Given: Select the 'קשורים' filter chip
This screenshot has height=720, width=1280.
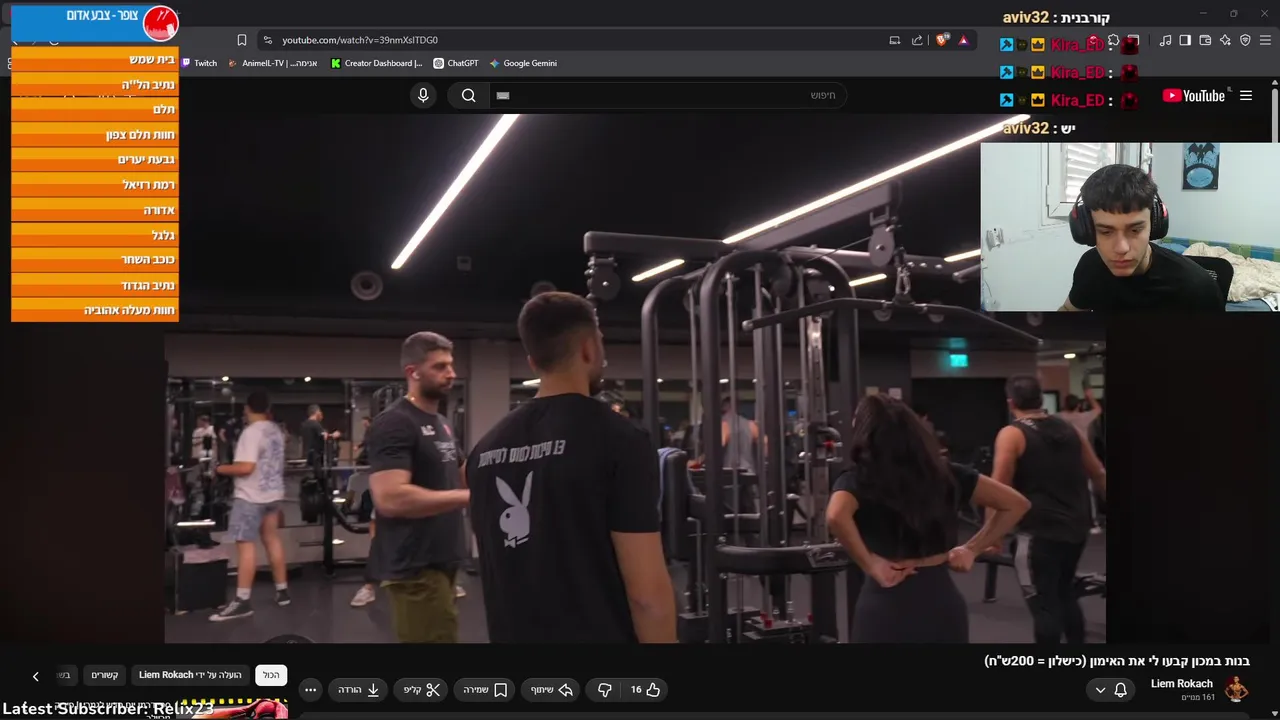Looking at the screenshot, I should (105, 675).
